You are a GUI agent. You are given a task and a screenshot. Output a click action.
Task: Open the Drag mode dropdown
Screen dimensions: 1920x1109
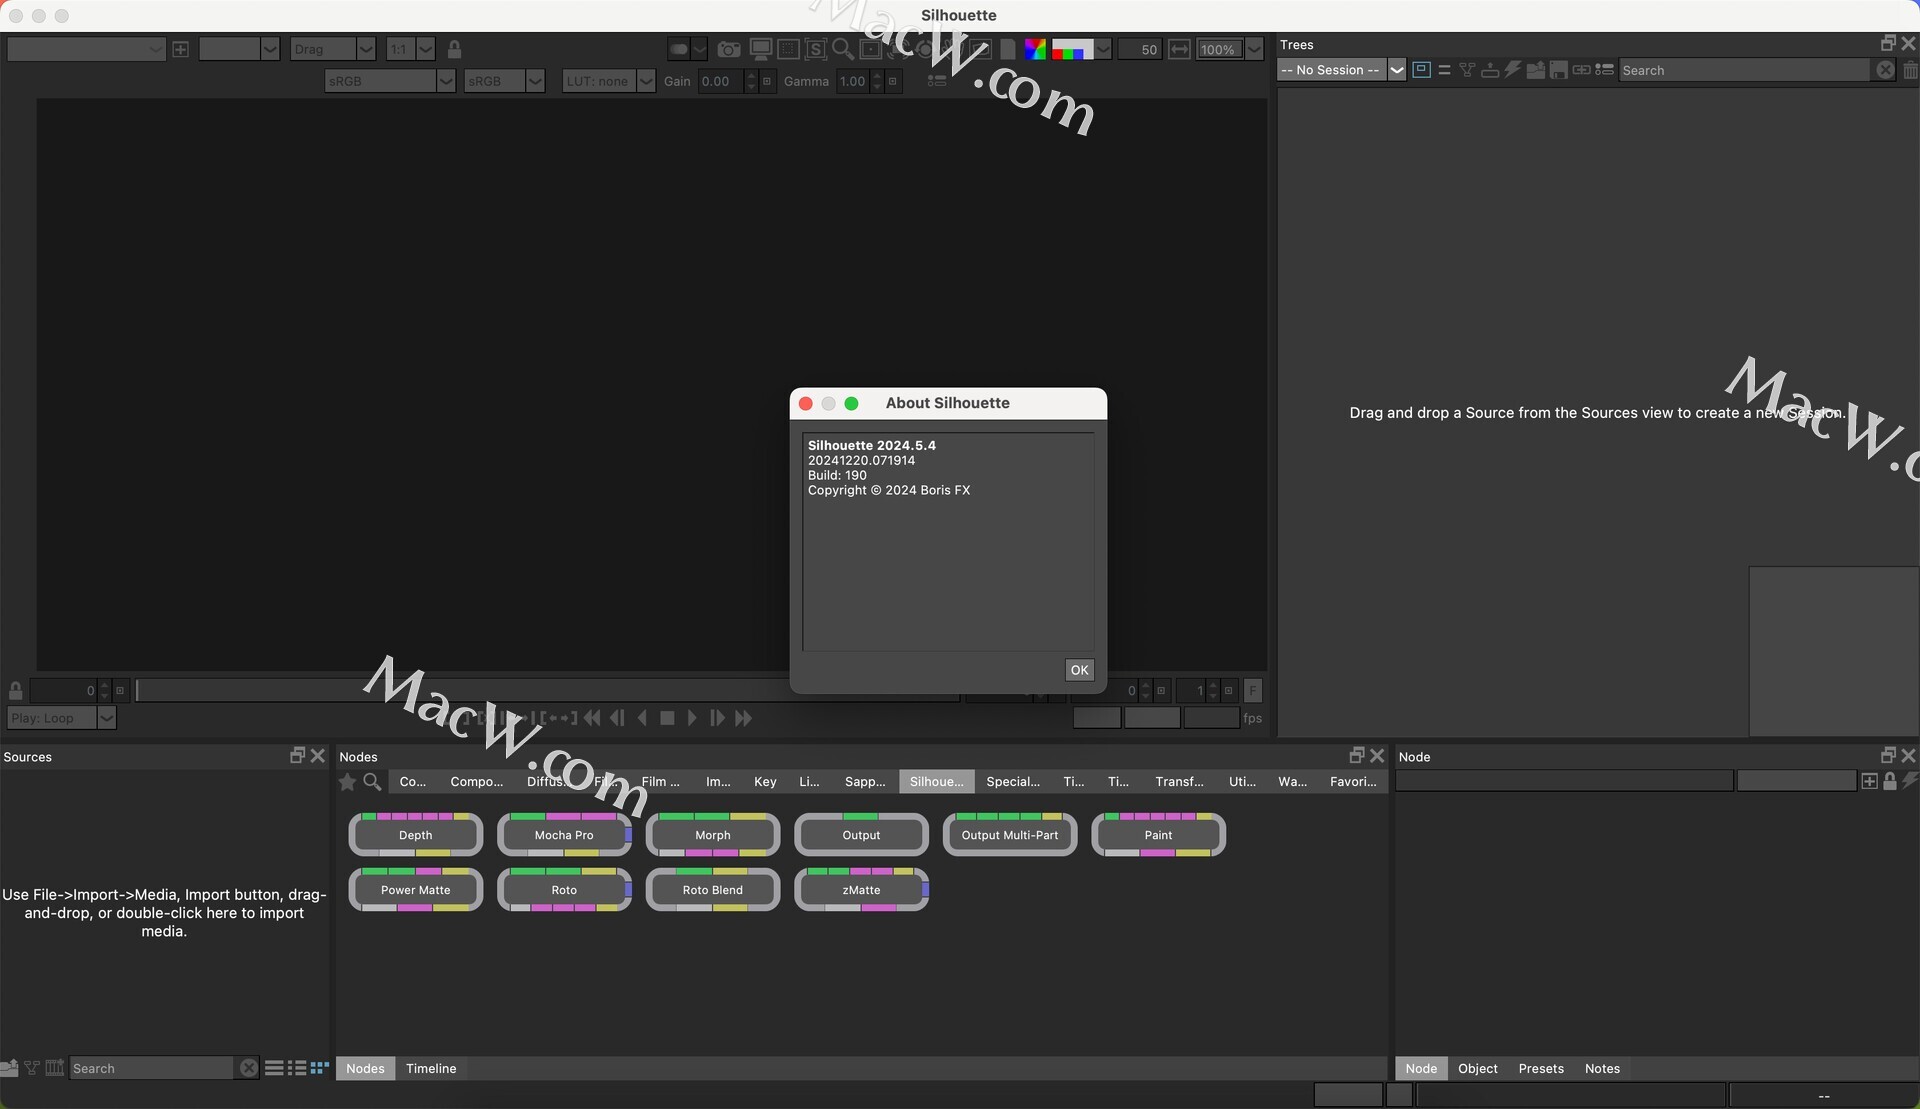pyautogui.click(x=333, y=49)
